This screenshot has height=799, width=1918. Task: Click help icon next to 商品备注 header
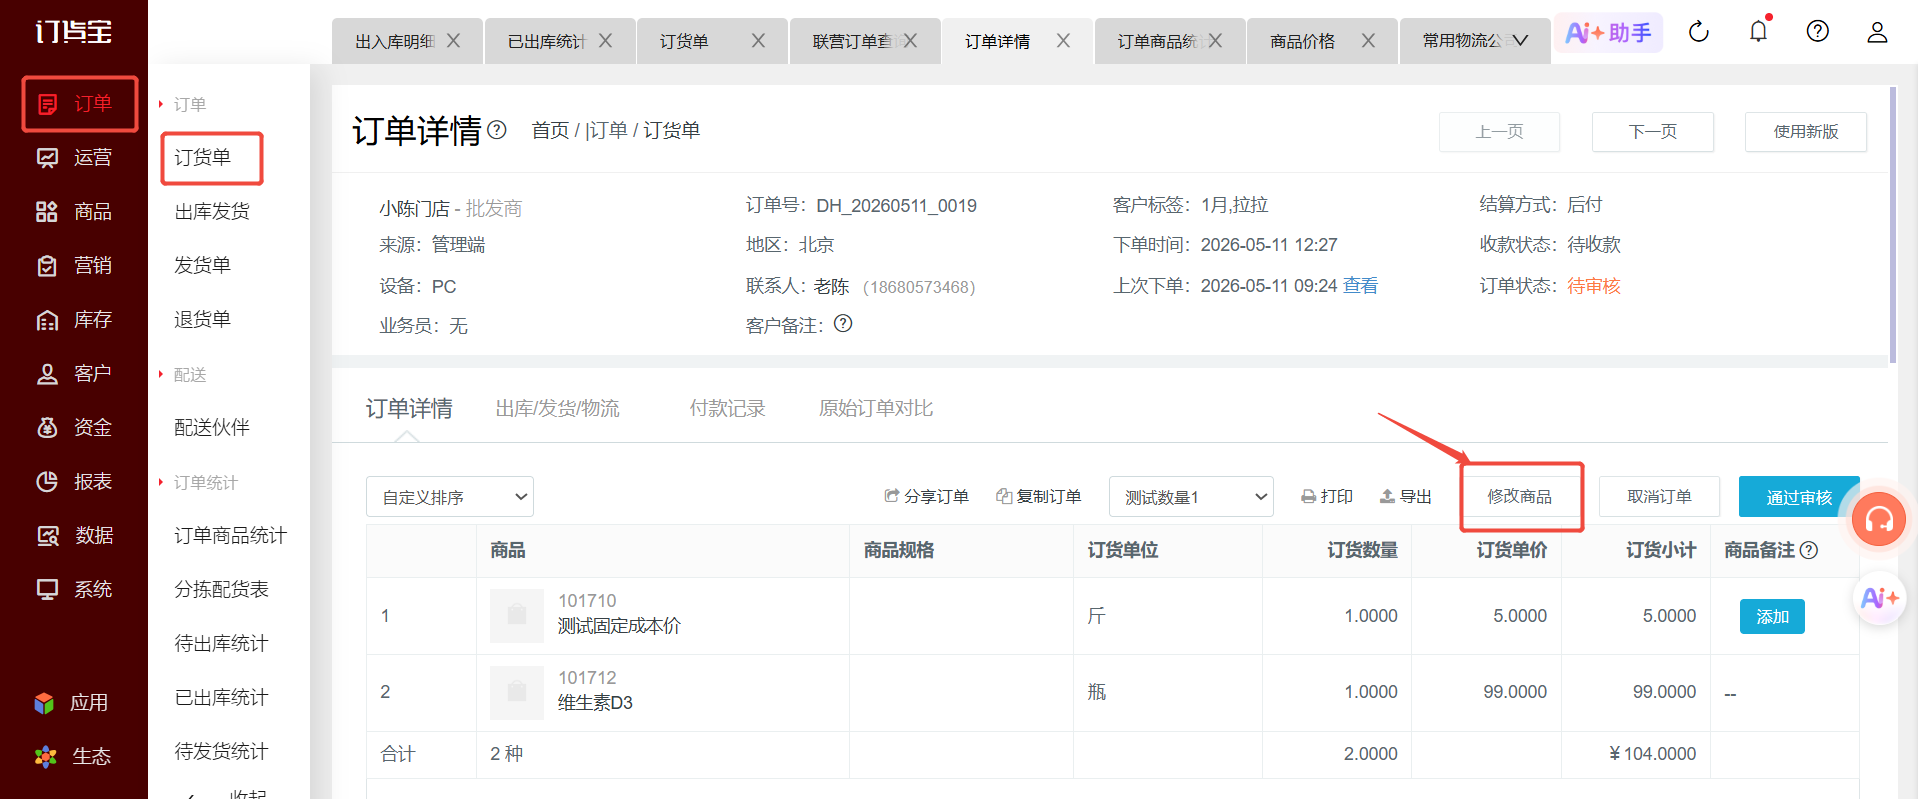pos(1809,550)
